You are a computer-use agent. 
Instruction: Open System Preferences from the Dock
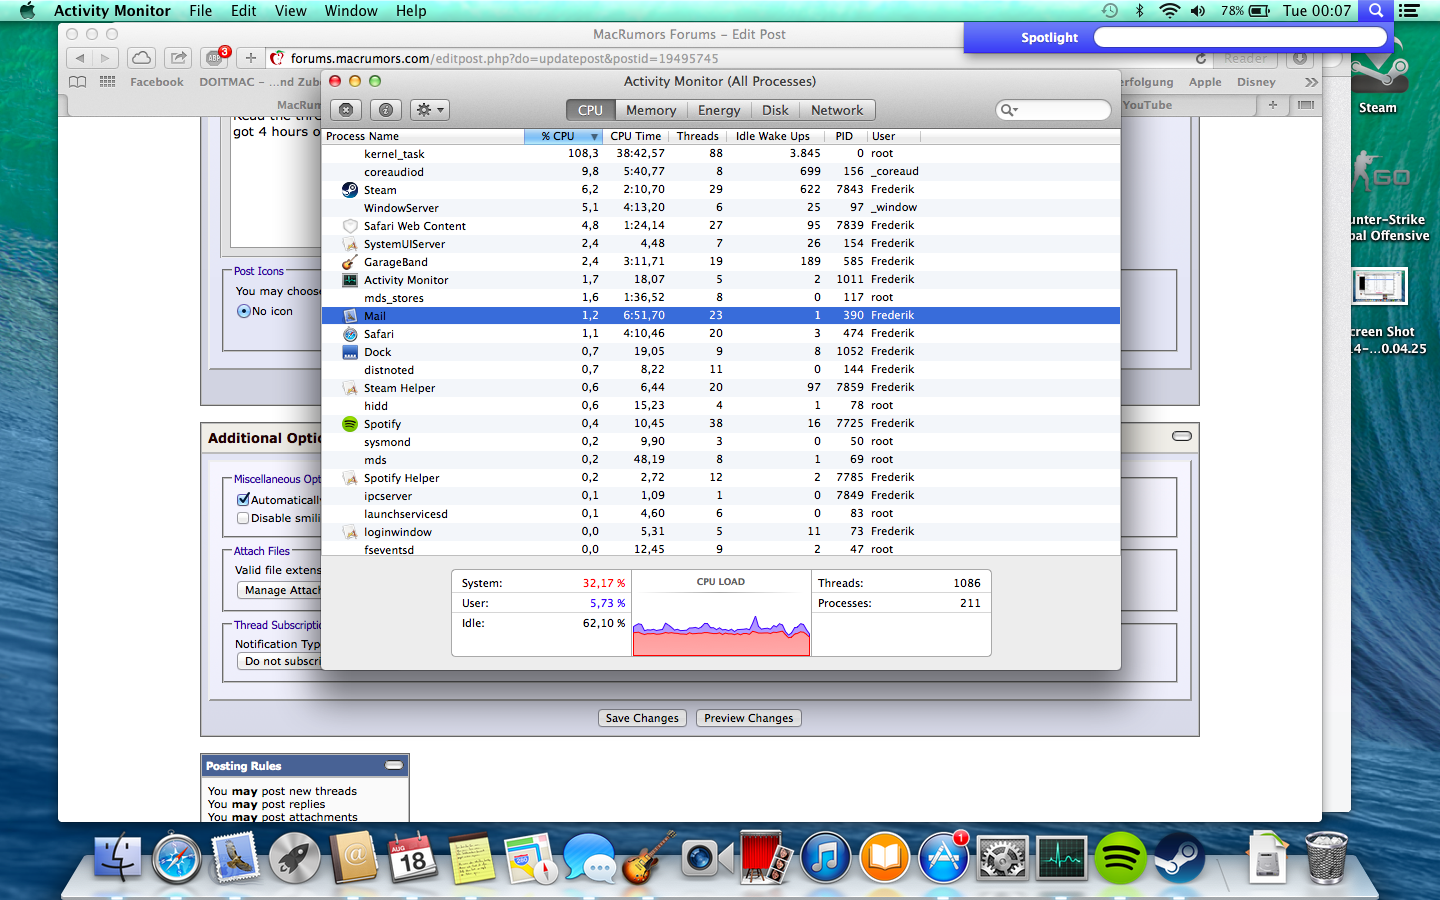coord(1003,858)
